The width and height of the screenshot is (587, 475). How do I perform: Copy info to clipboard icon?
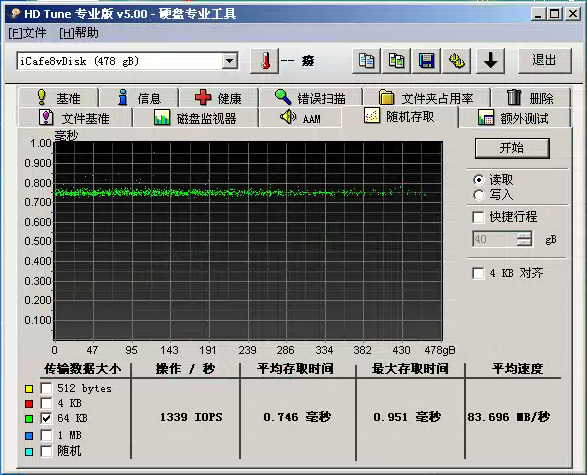point(366,60)
